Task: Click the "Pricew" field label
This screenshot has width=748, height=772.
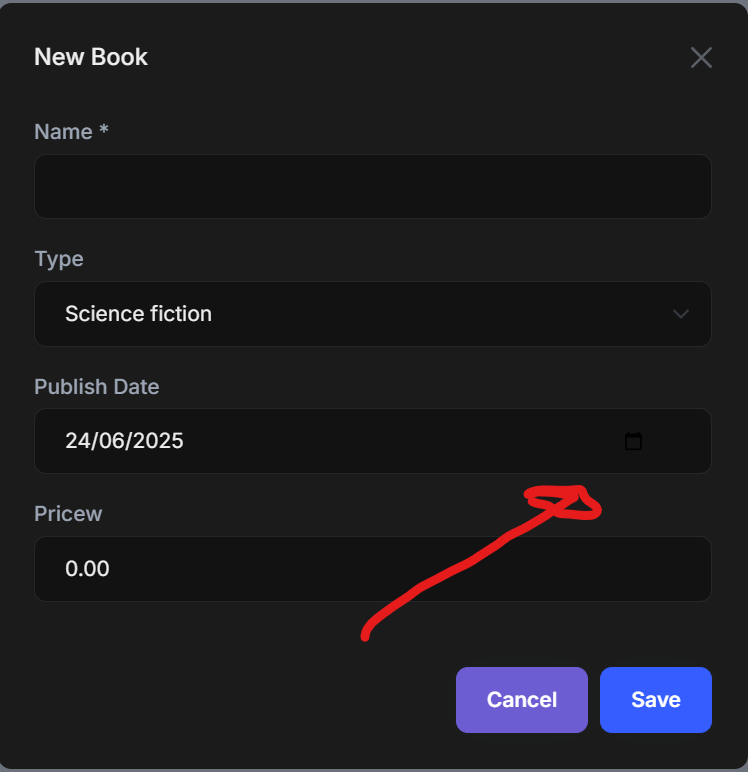Action: click(x=68, y=514)
